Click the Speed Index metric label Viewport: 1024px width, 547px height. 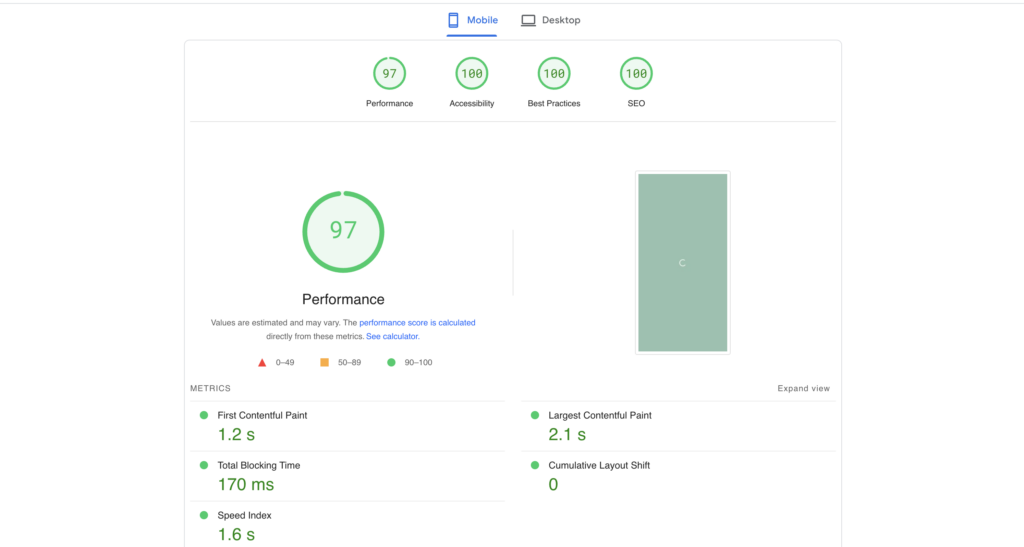pos(244,516)
